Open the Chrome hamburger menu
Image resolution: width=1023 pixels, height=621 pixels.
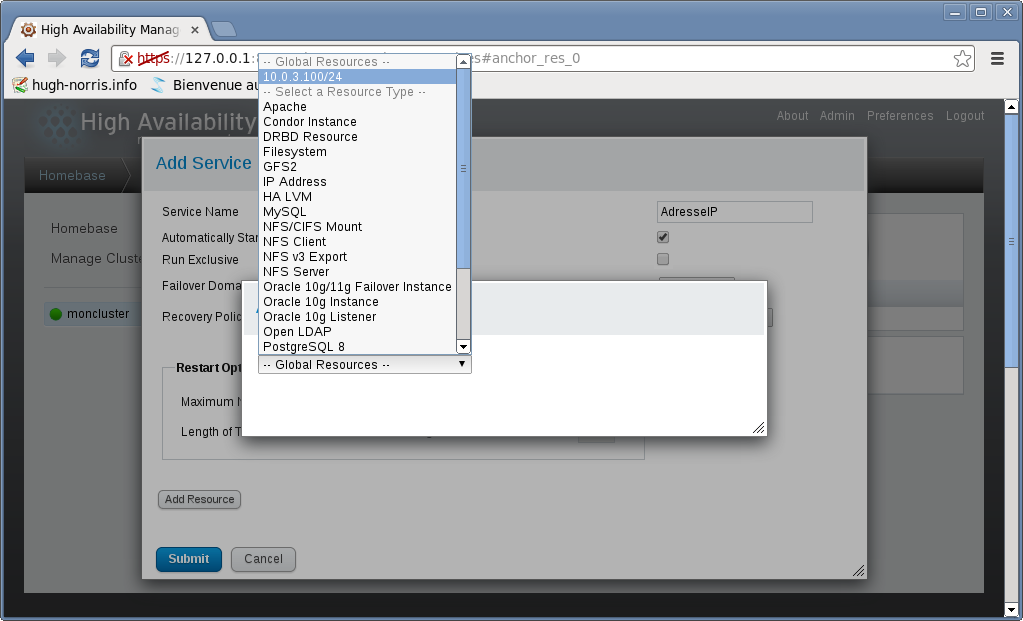997,59
